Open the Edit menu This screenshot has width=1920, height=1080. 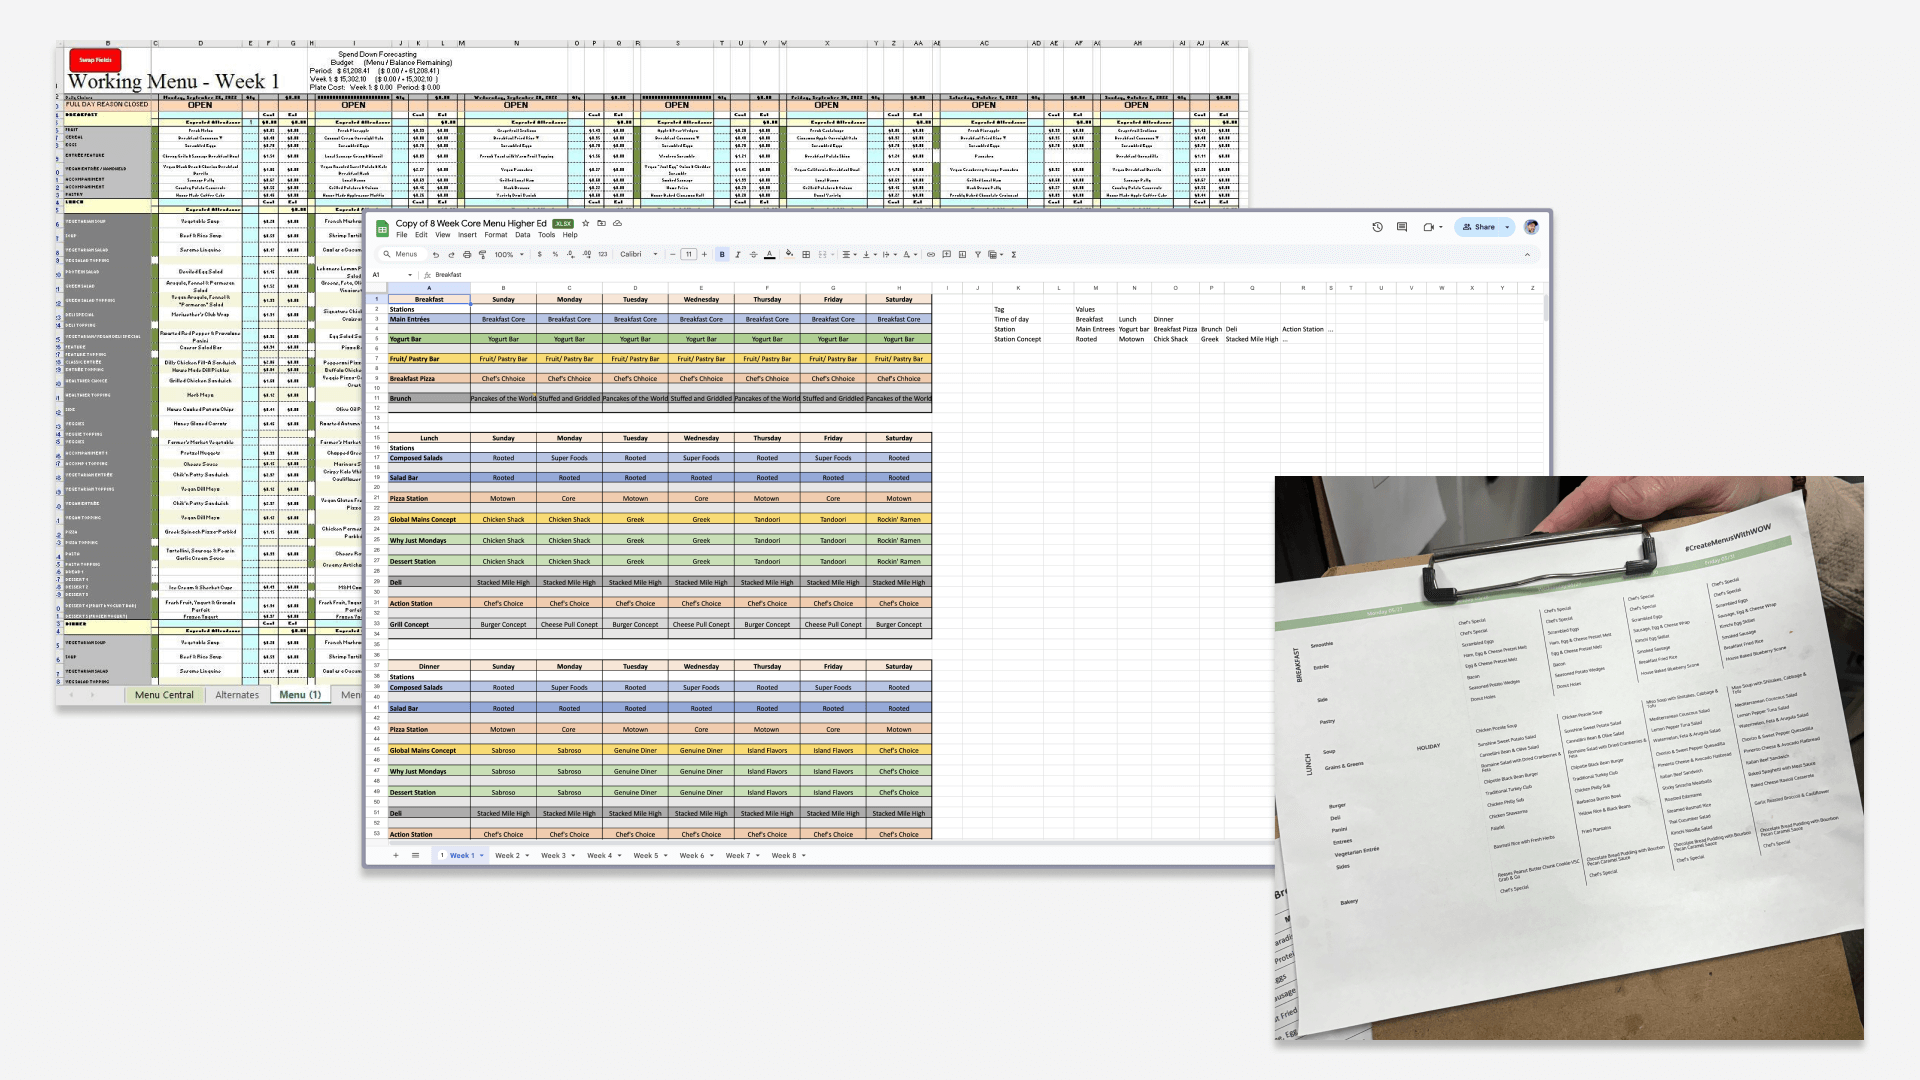[x=421, y=236]
